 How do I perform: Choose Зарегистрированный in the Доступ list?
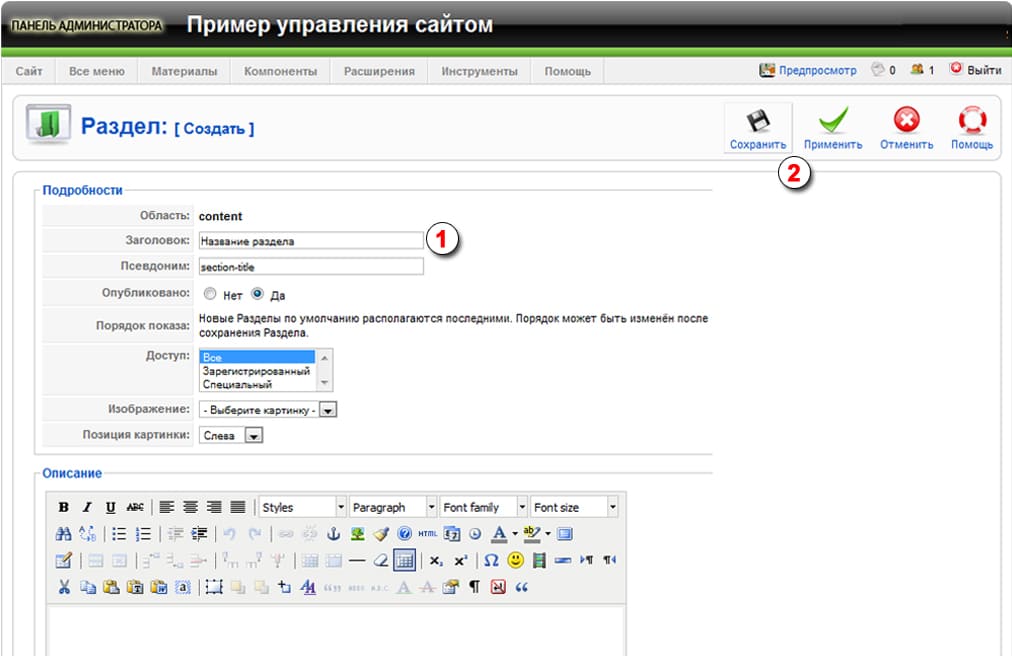[x=256, y=371]
